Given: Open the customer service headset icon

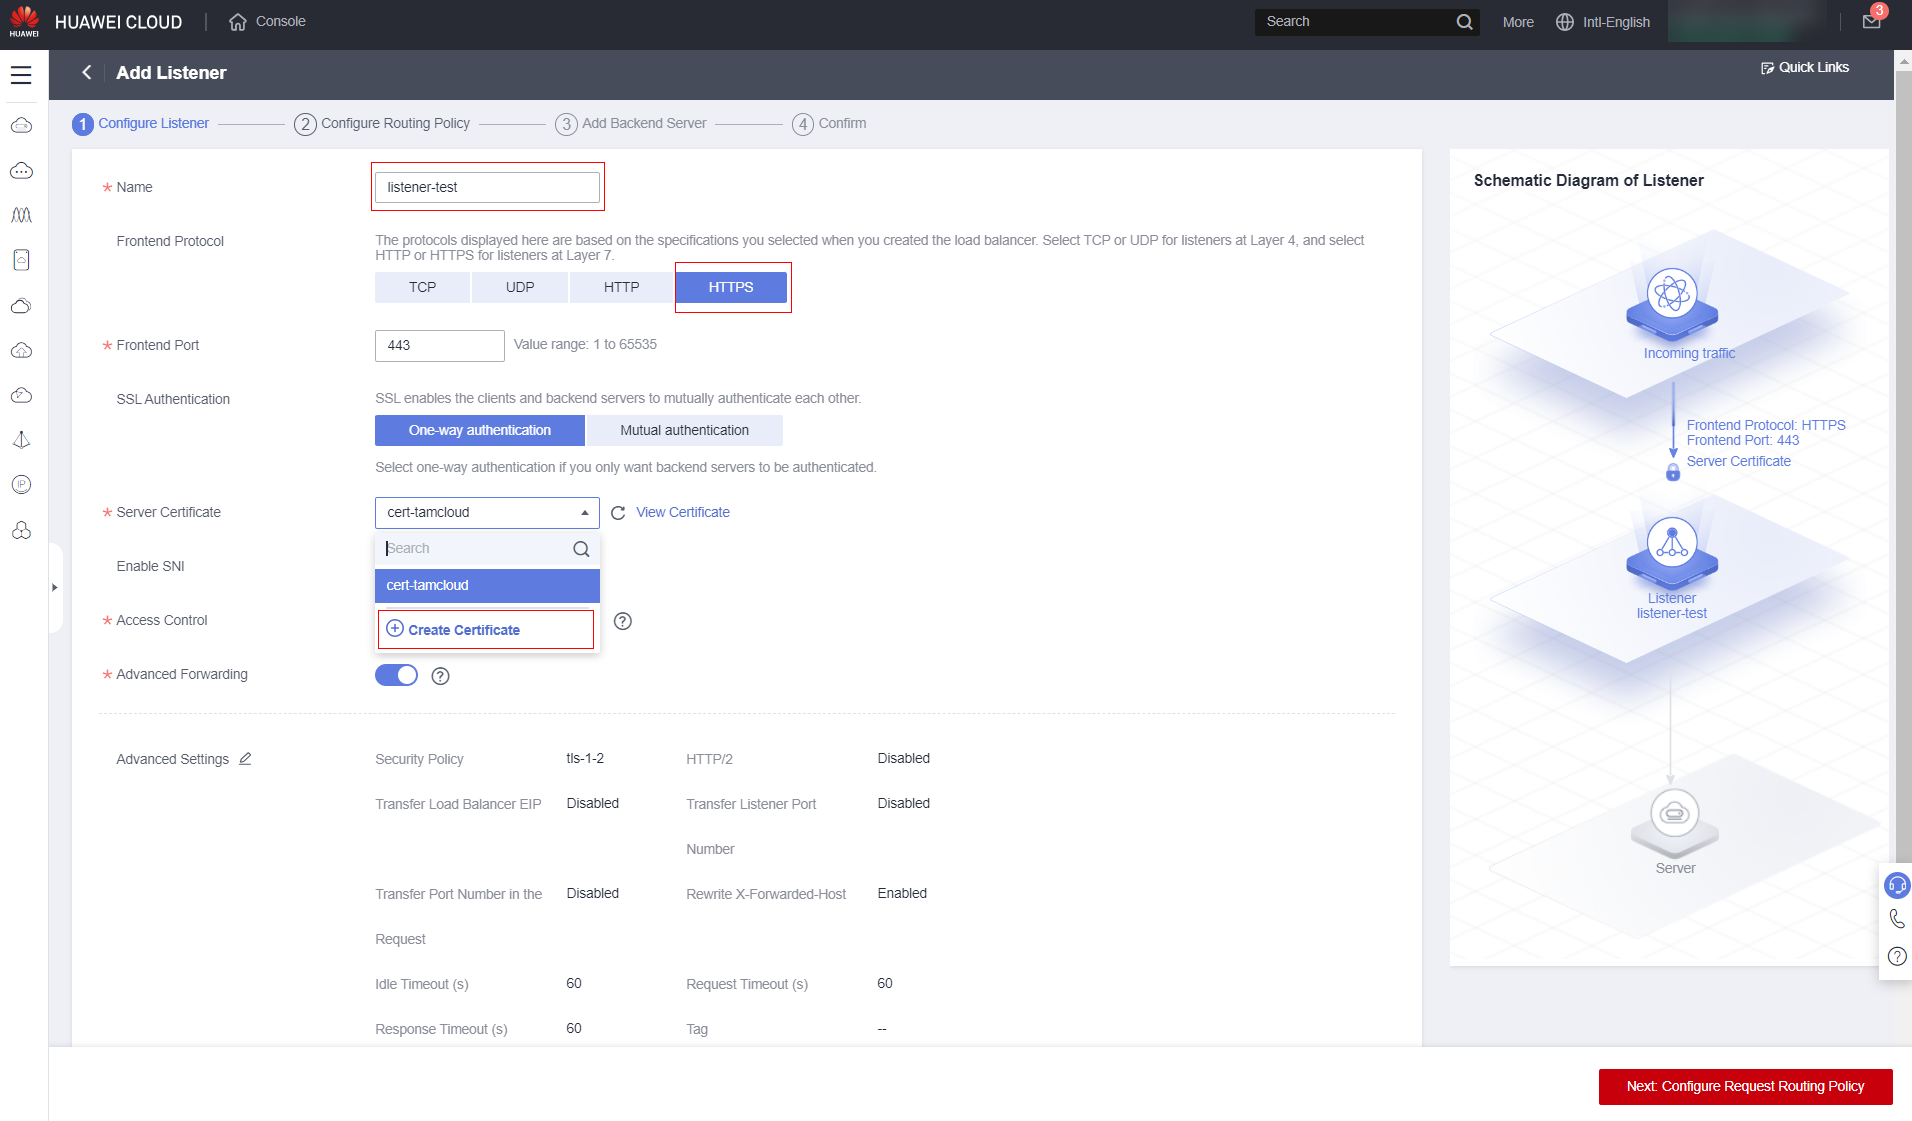Looking at the screenshot, I should click(x=1896, y=885).
